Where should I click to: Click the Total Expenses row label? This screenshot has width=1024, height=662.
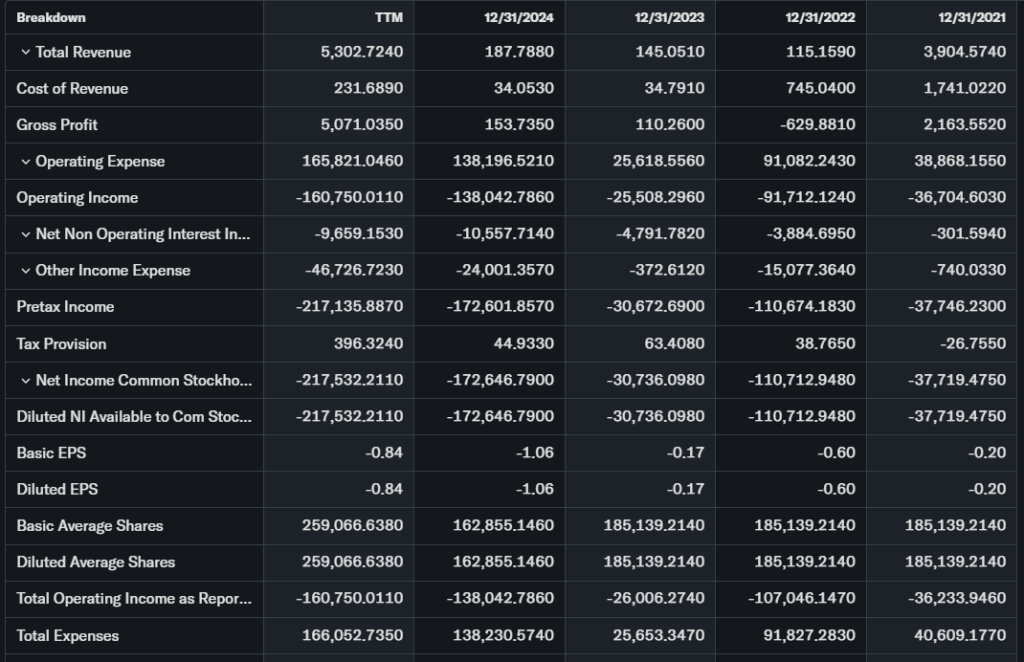point(67,635)
